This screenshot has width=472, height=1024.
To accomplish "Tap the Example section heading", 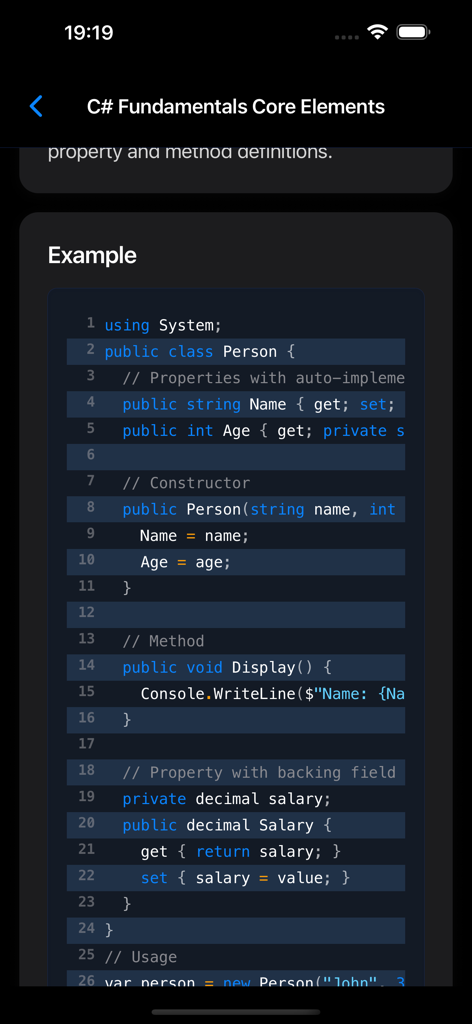I will (92, 255).
